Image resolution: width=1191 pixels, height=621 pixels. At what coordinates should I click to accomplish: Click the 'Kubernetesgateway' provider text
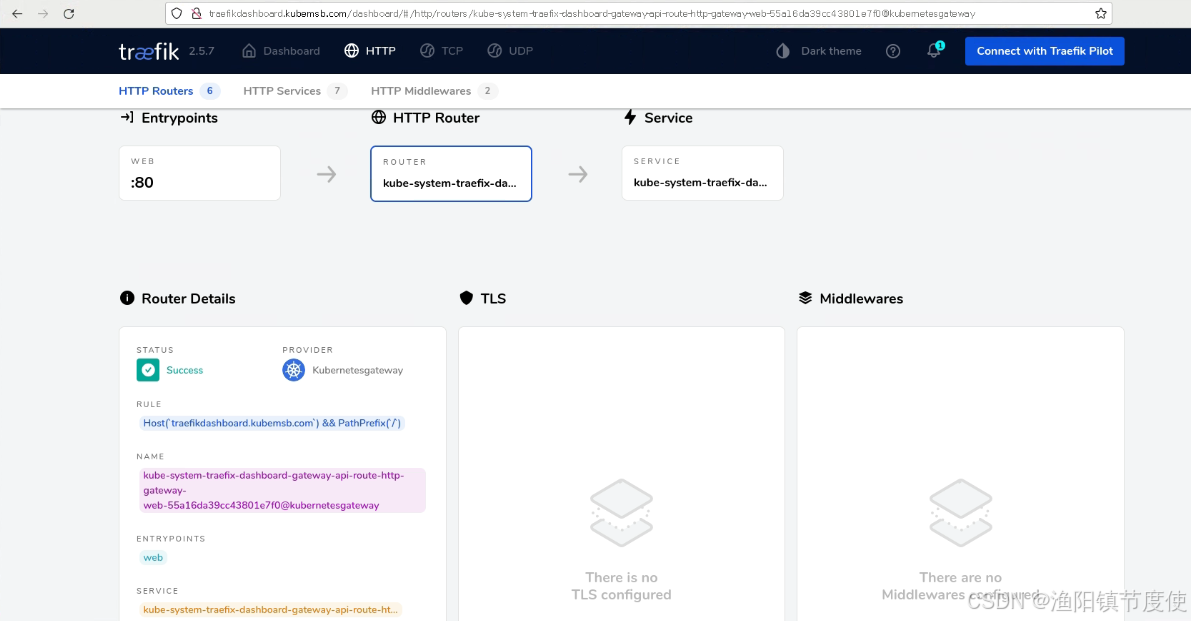(358, 370)
